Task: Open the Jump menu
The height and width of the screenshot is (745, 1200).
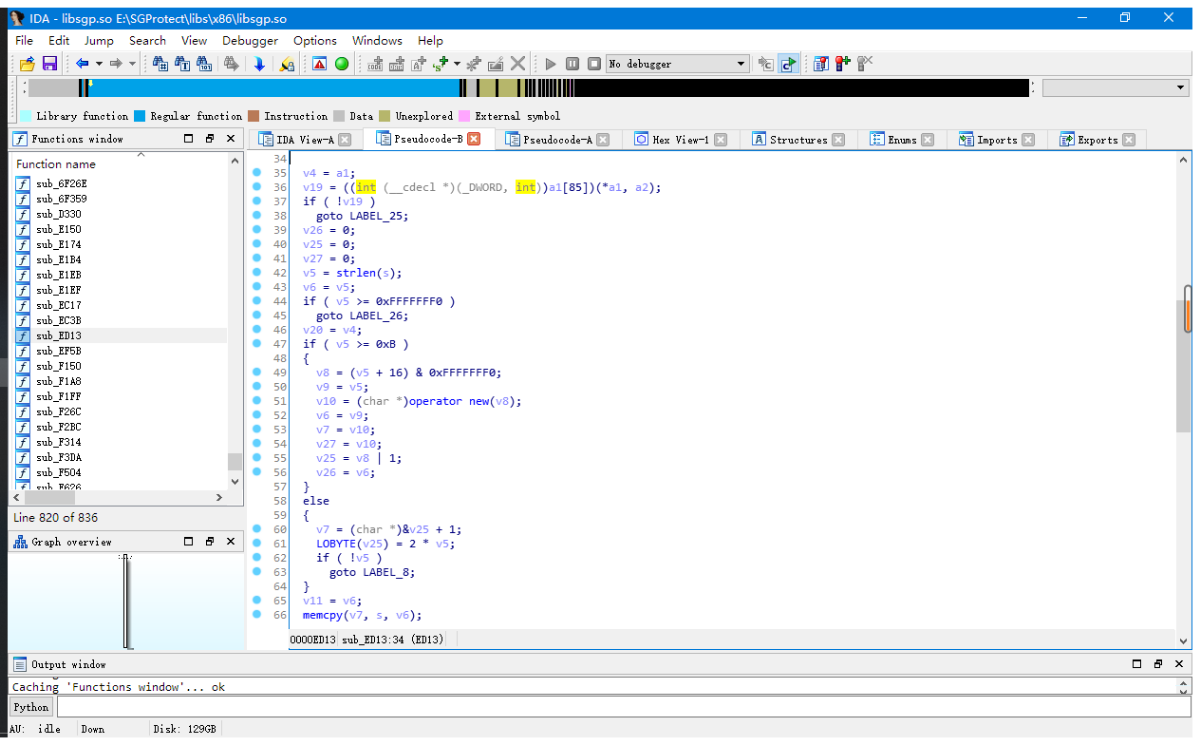Action: [99, 41]
